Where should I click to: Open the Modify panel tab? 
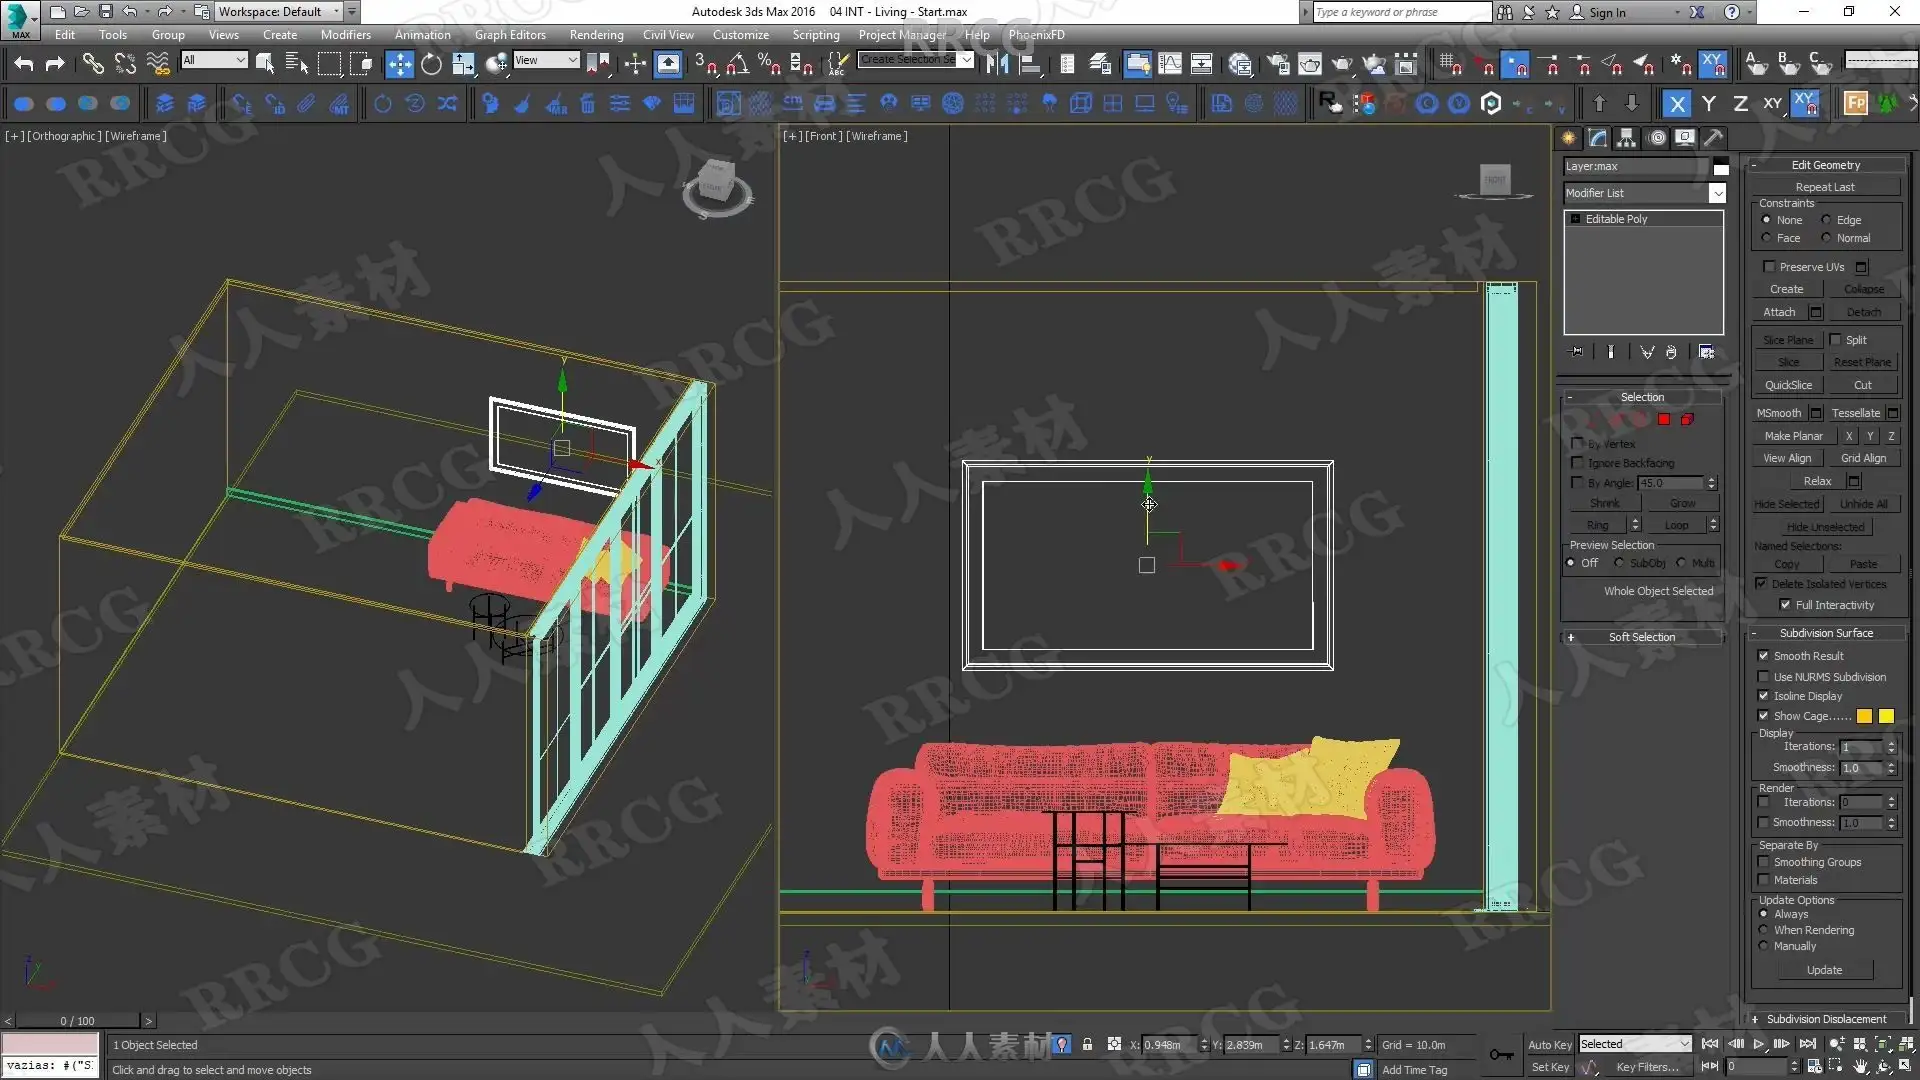(1598, 138)
